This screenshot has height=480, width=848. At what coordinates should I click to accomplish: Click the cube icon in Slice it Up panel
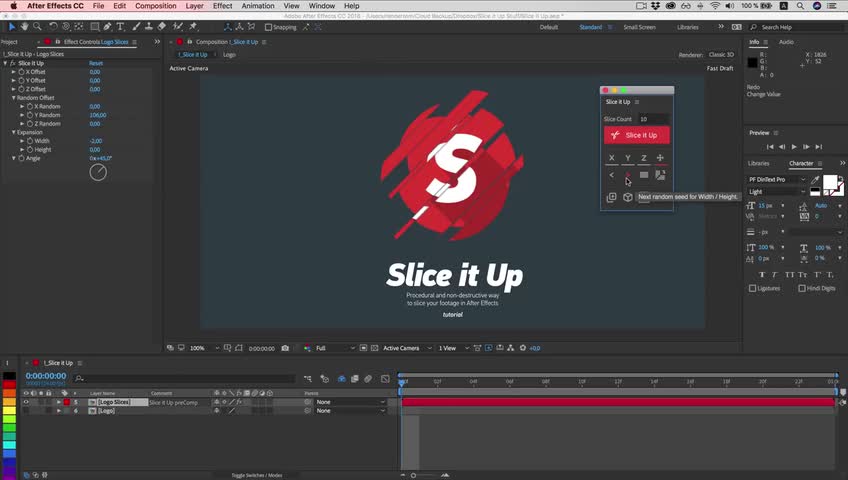click(x=628, y=197)
